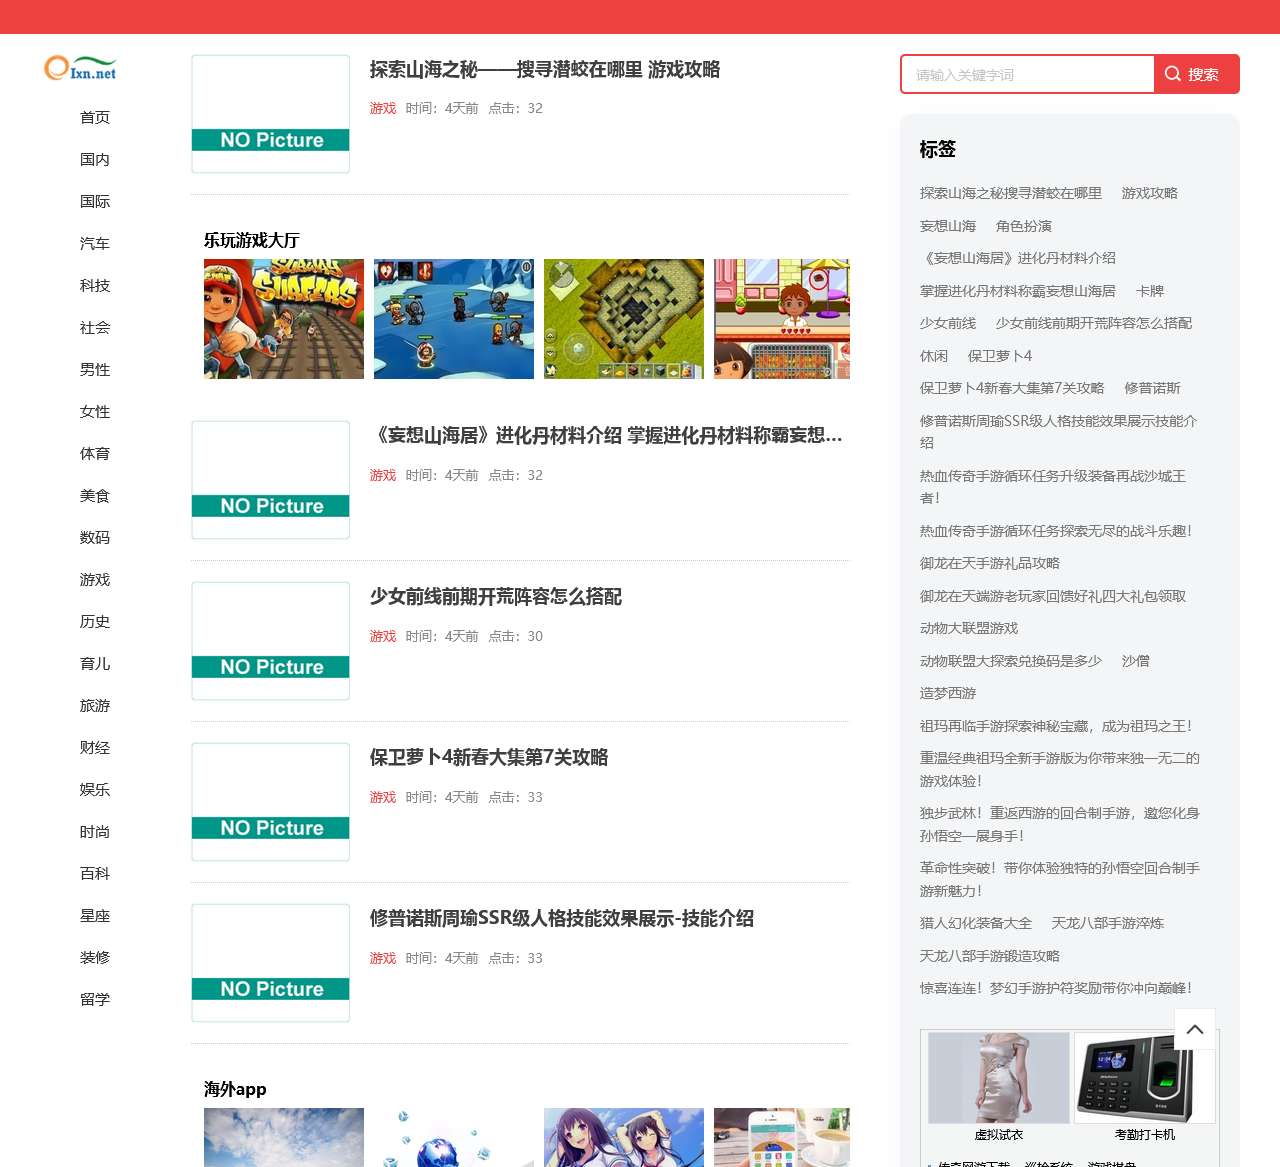
Task: Click the red 搜索 search button
Action: pos(1197,74)
